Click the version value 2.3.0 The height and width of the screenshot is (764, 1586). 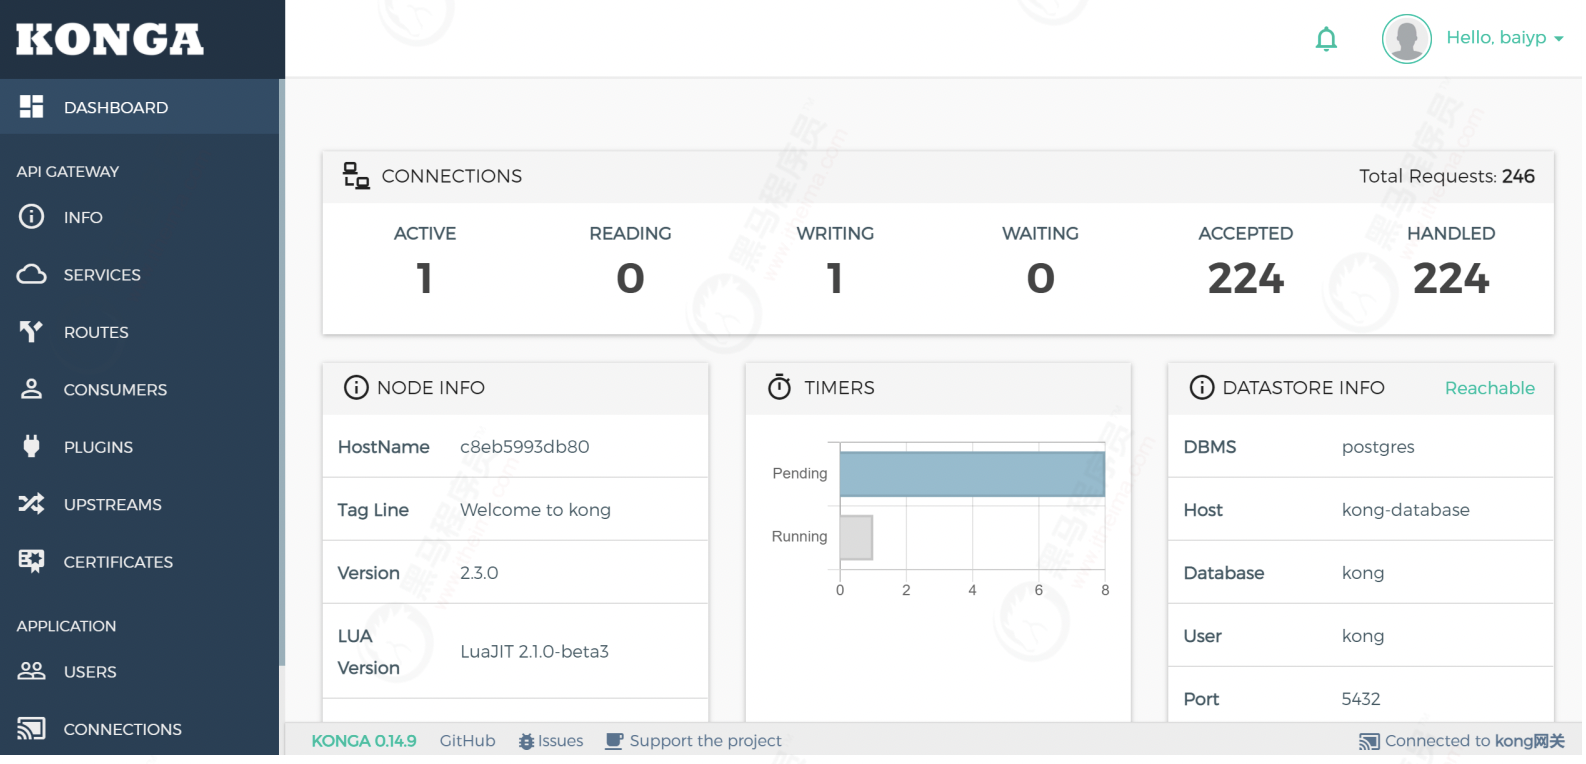coord(479,573)
